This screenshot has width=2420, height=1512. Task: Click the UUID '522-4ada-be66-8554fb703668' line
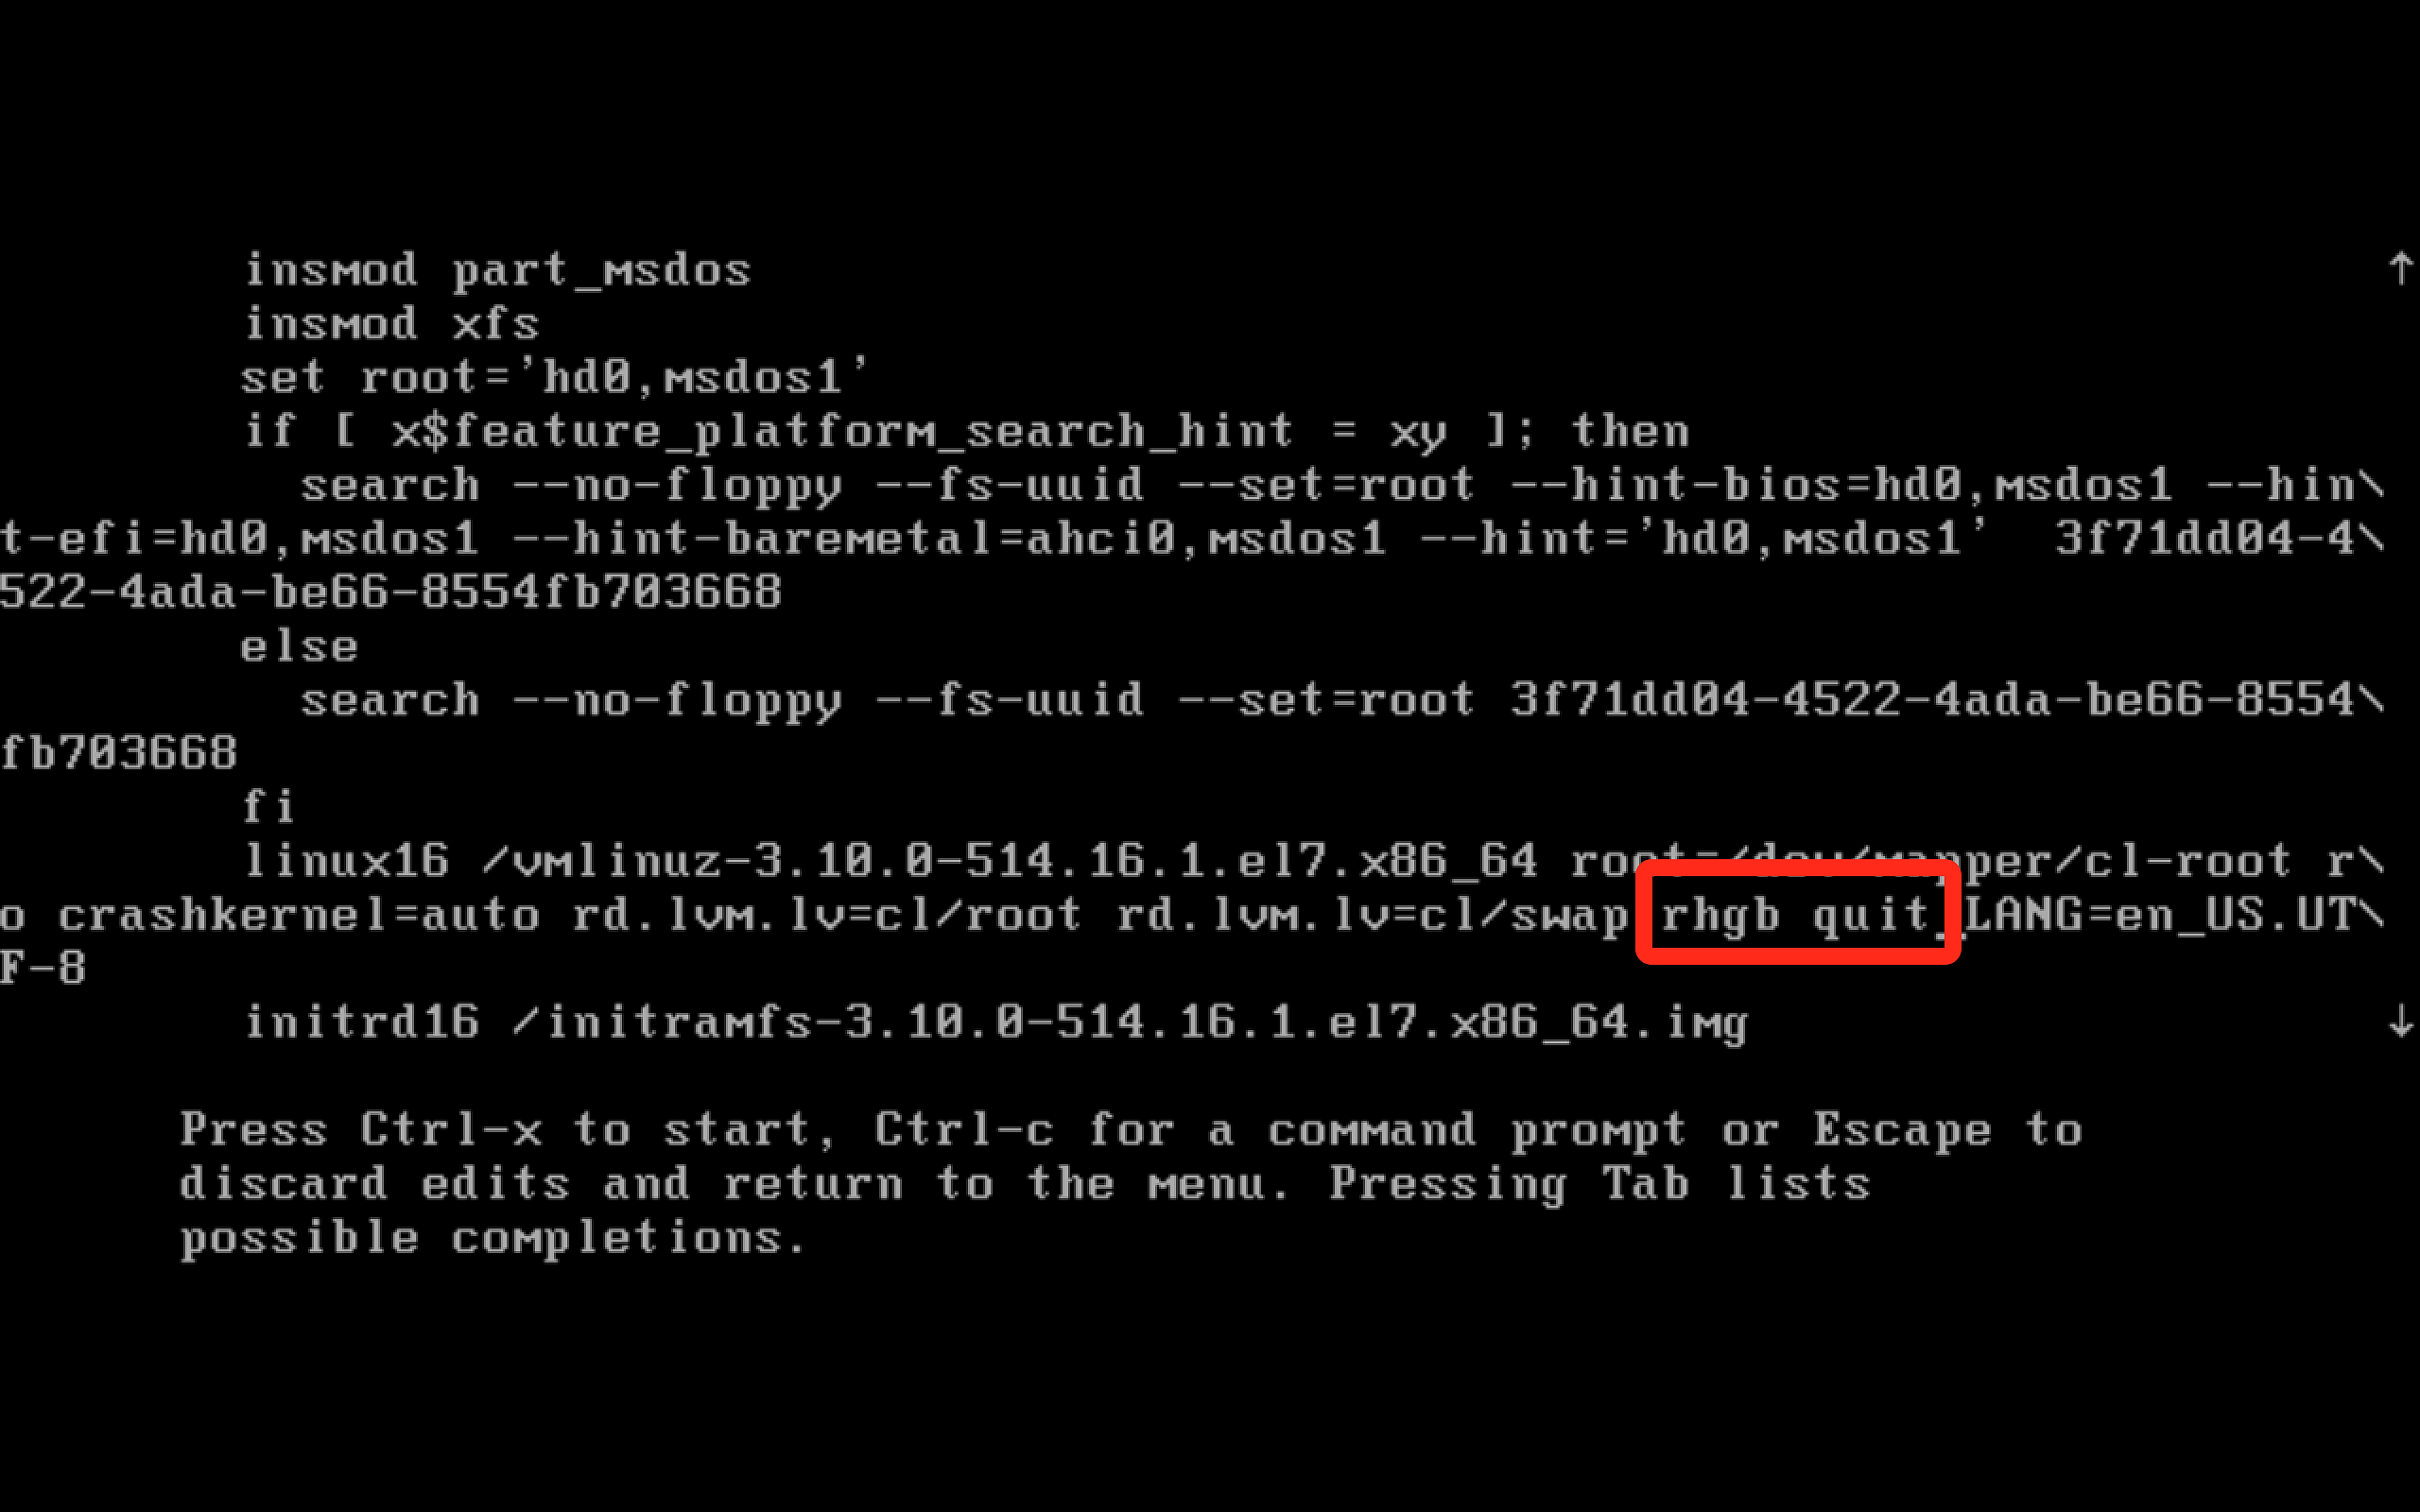click(x=391, y=593)
